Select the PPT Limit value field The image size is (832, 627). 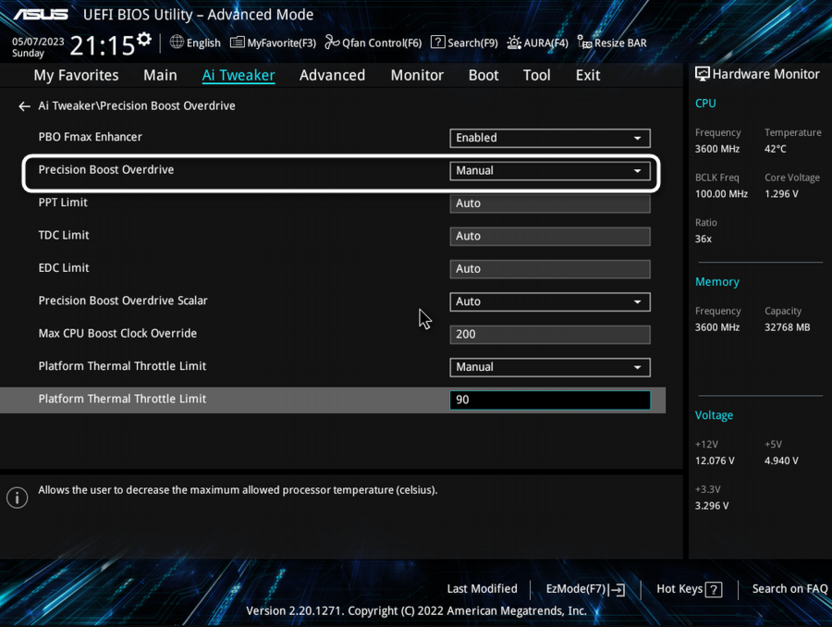(x=549, y=203)
